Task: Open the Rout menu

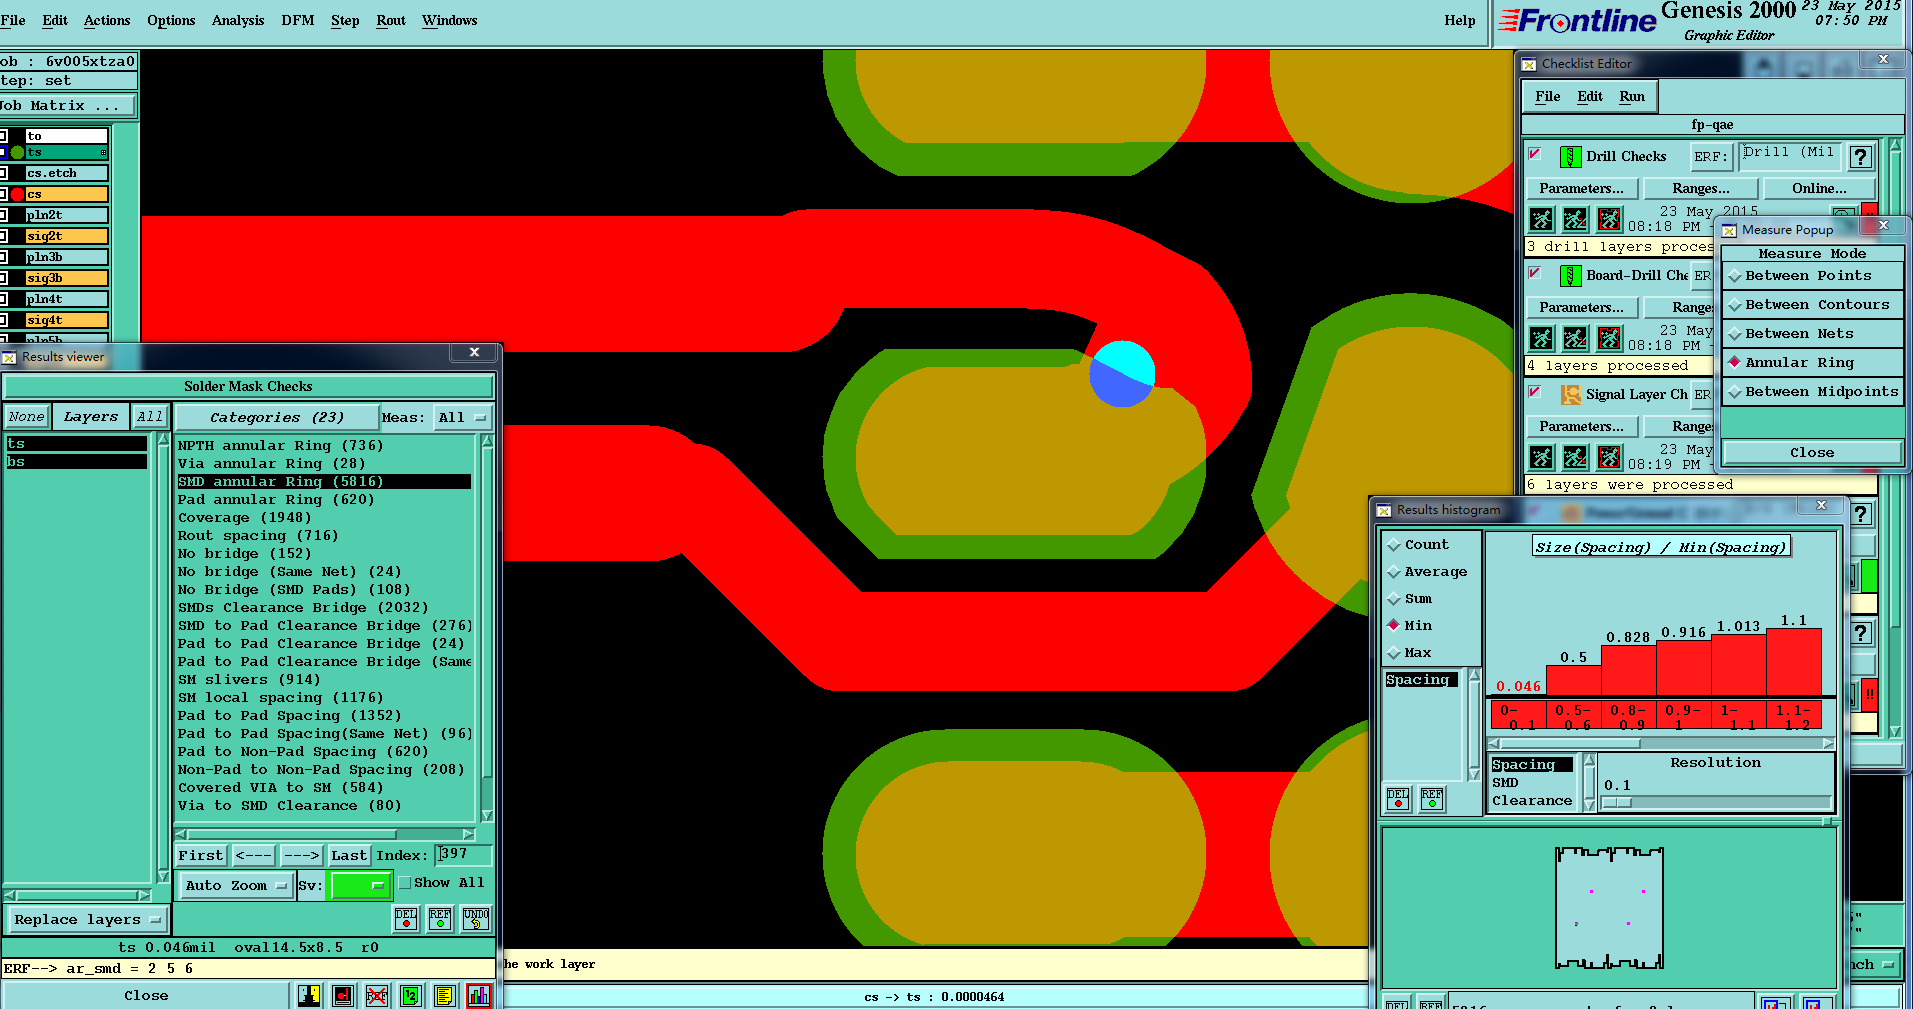Action: (x=391, y=20)
